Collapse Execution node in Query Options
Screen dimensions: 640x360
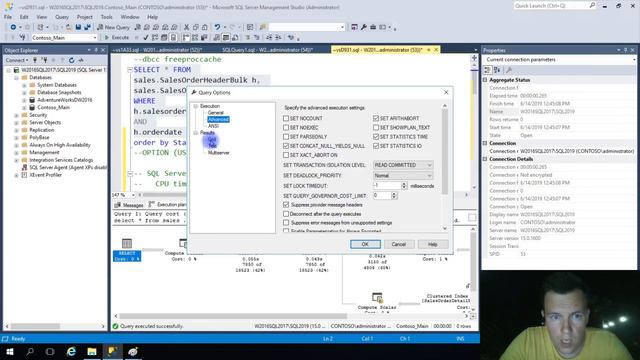(x=196, y=106)
